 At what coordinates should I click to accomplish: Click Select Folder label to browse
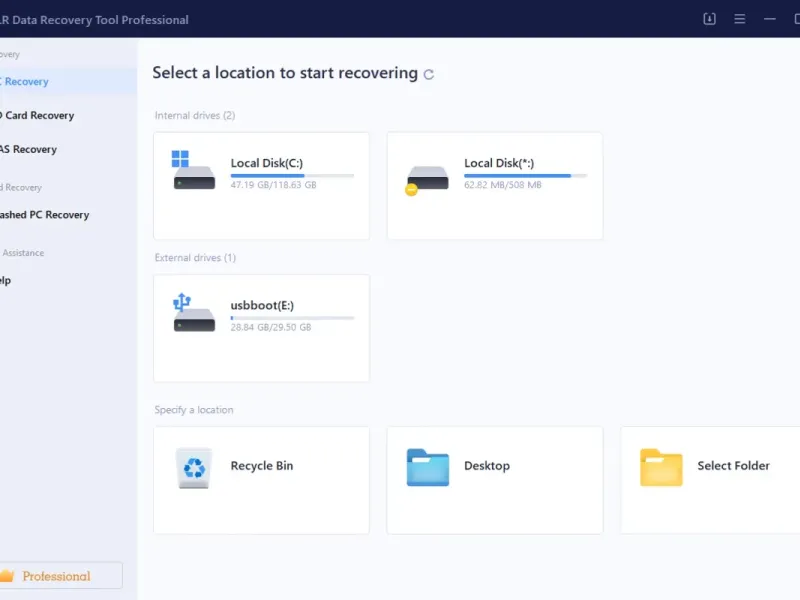coord(733,465)
